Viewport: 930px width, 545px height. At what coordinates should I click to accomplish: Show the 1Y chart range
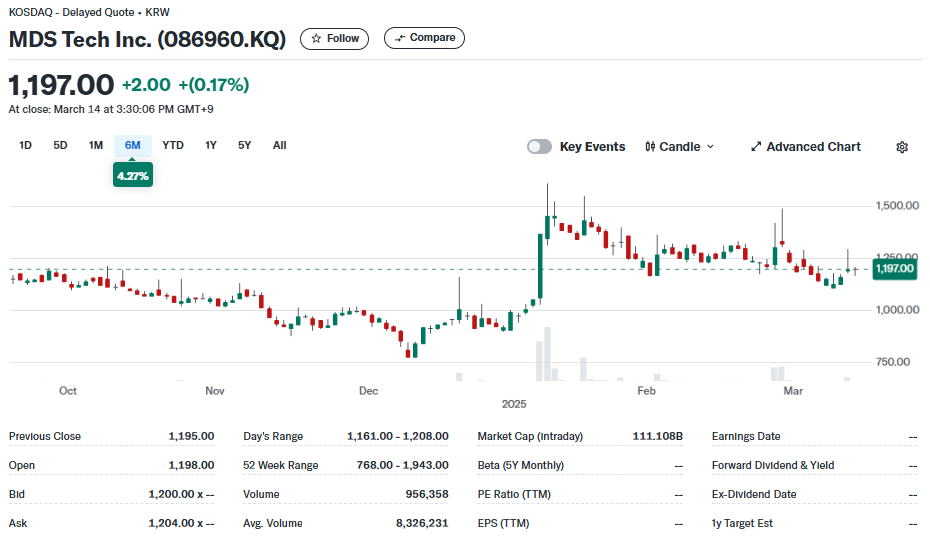coord(211,145)
